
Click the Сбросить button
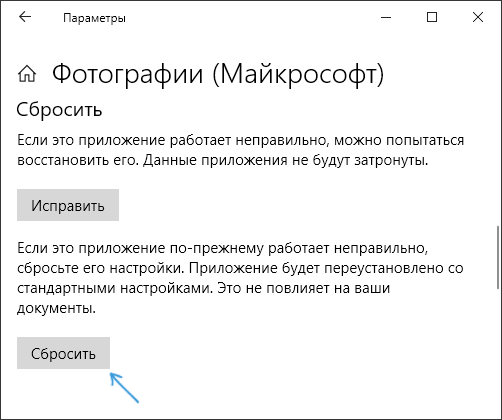click(63, 353)
